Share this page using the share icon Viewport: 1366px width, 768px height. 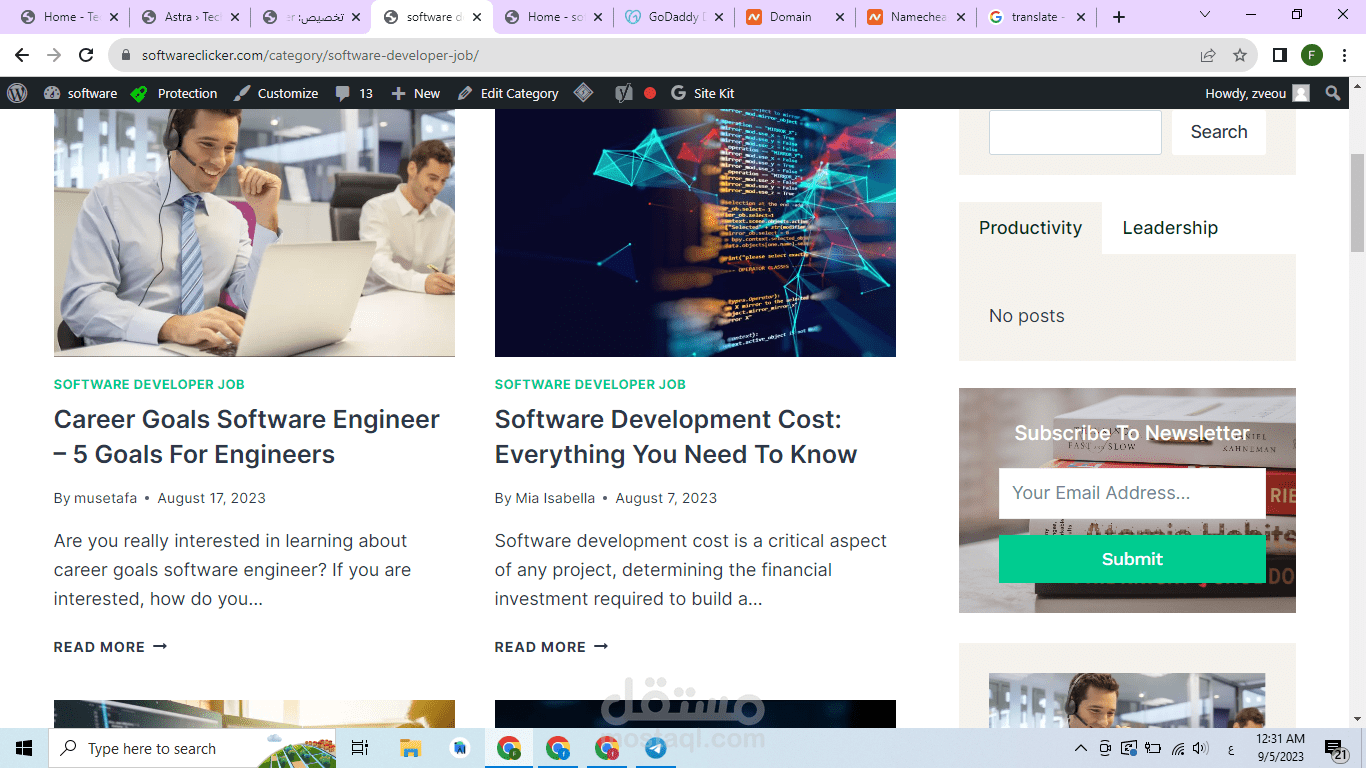[1208, 55]
